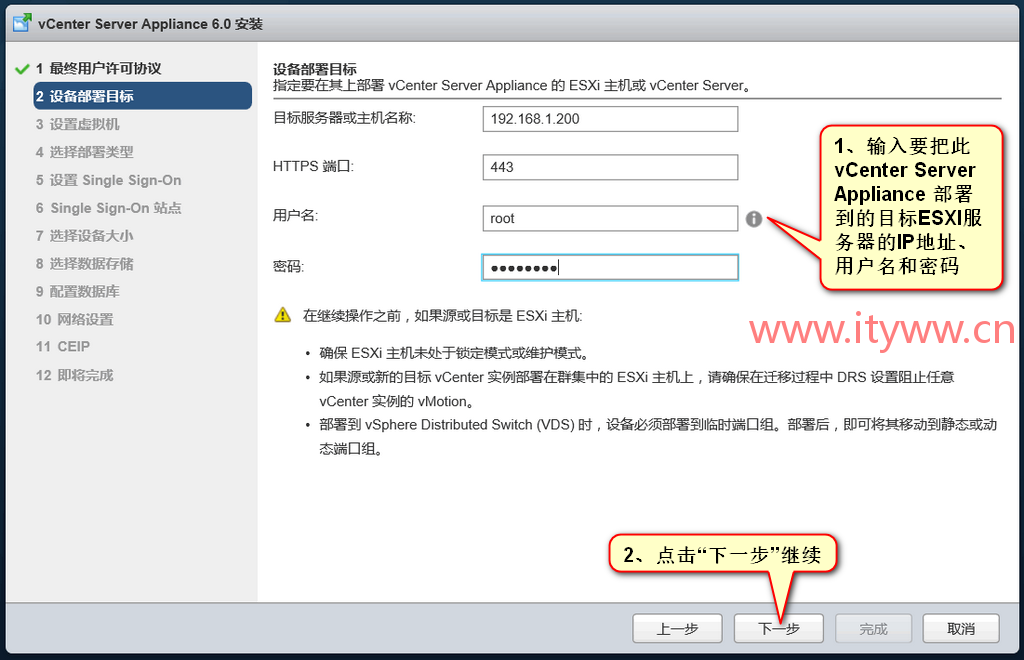This screenshot has width=1024, height=660.
Task: Click the bullet about DRS and vMotion
Action: pyautogui.click(x=637, y=389)
